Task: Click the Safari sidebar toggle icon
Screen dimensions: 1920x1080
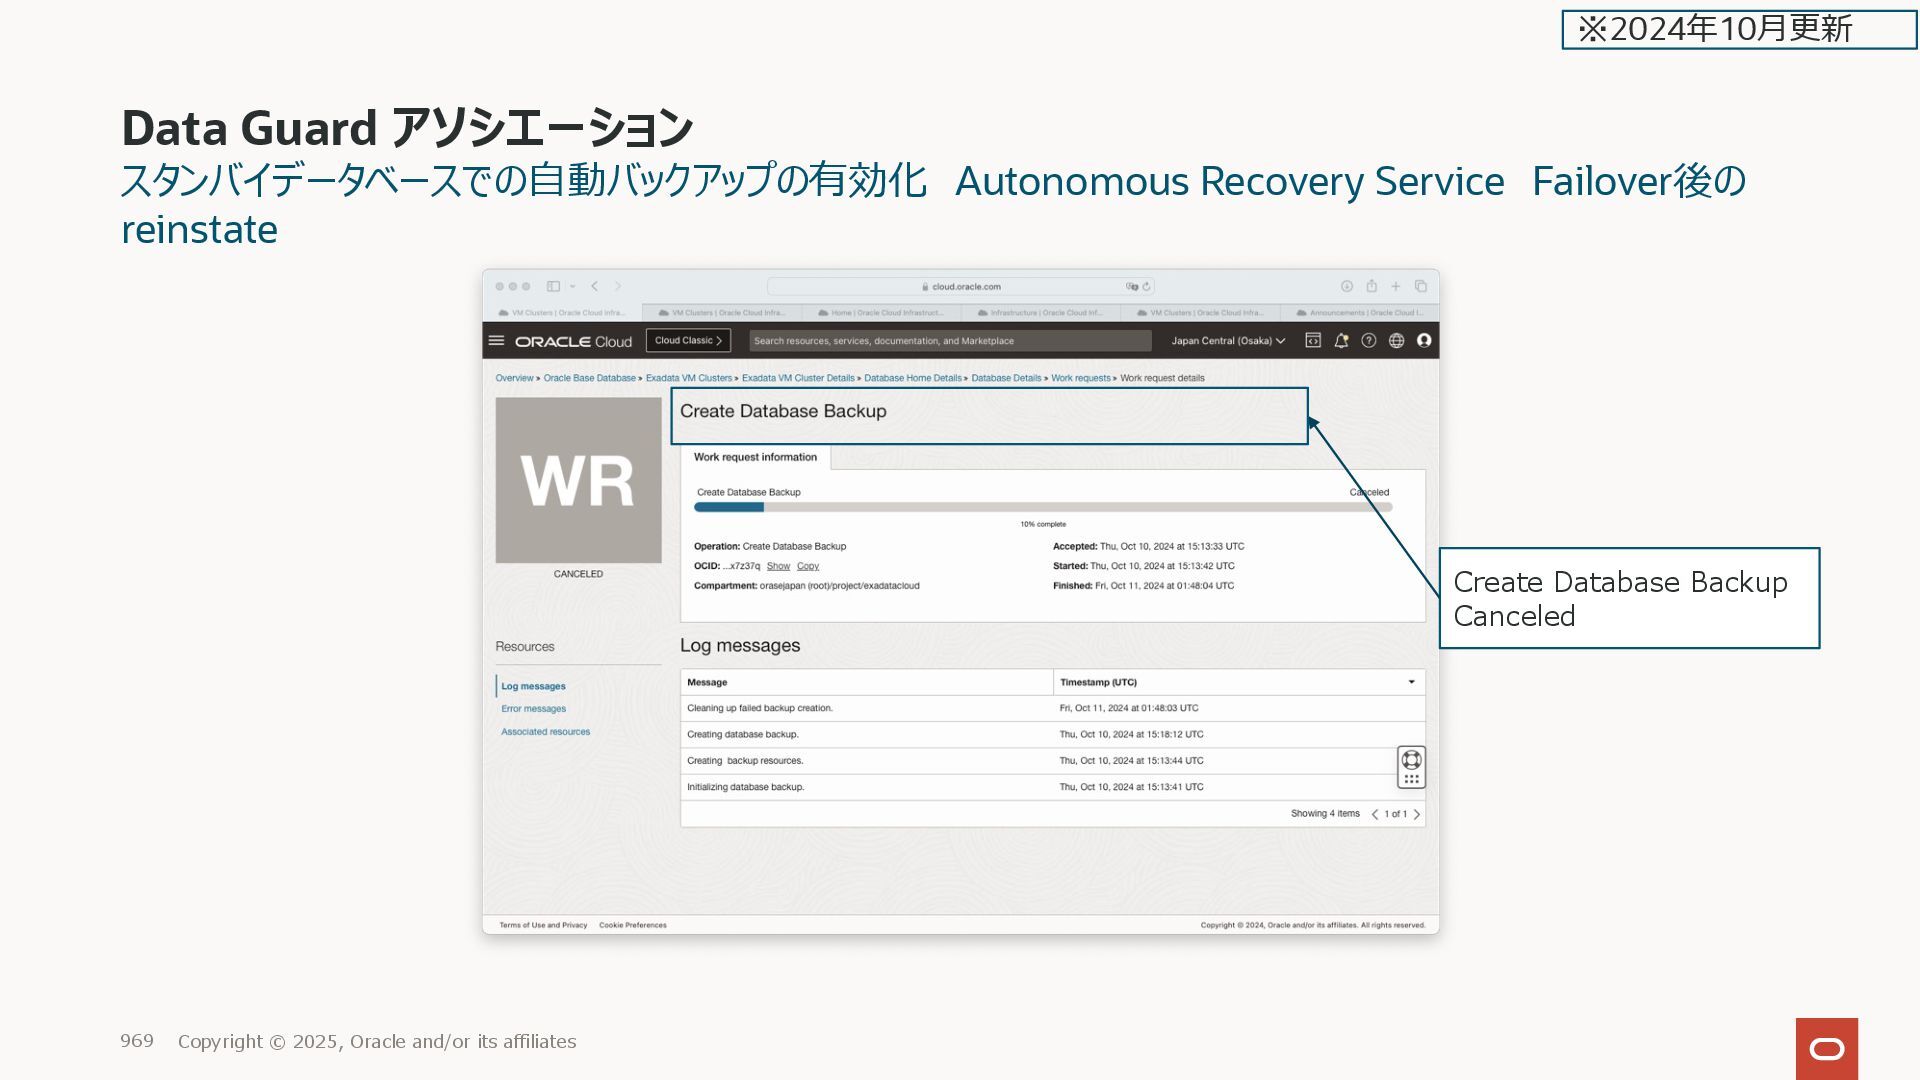Action: (553, 286)
